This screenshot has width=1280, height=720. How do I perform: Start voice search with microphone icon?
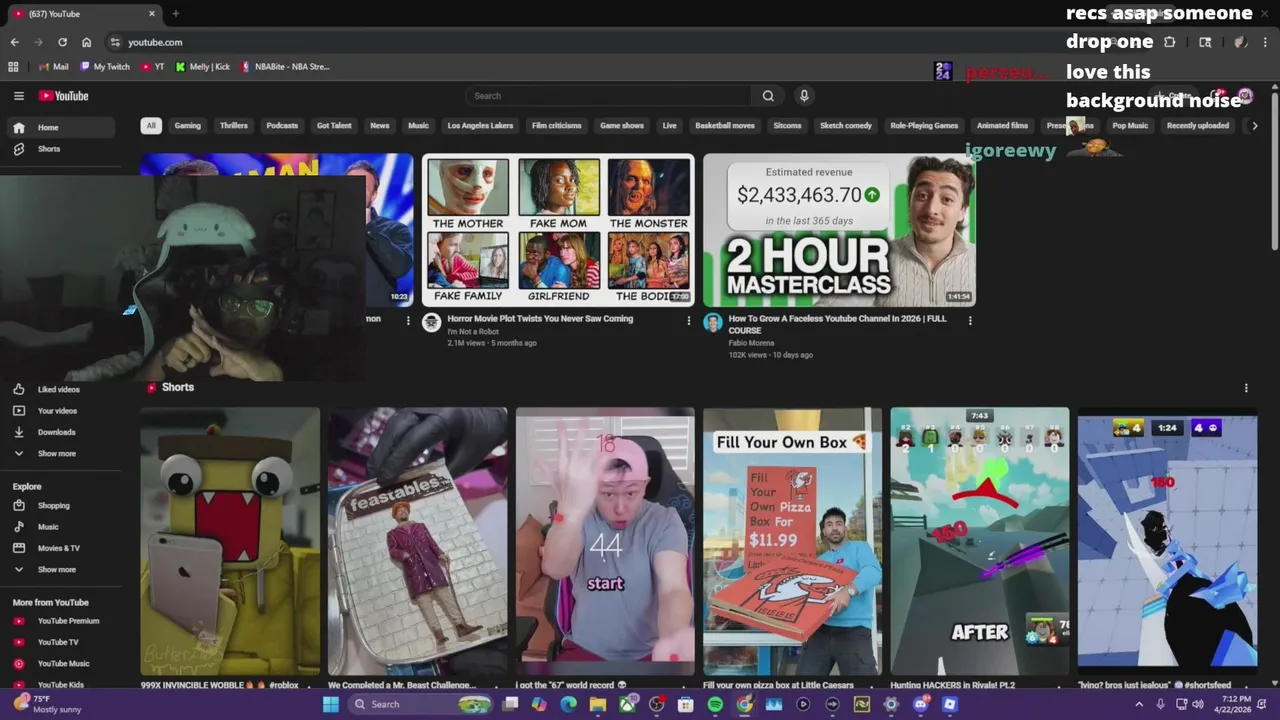[x=804, y=96]
